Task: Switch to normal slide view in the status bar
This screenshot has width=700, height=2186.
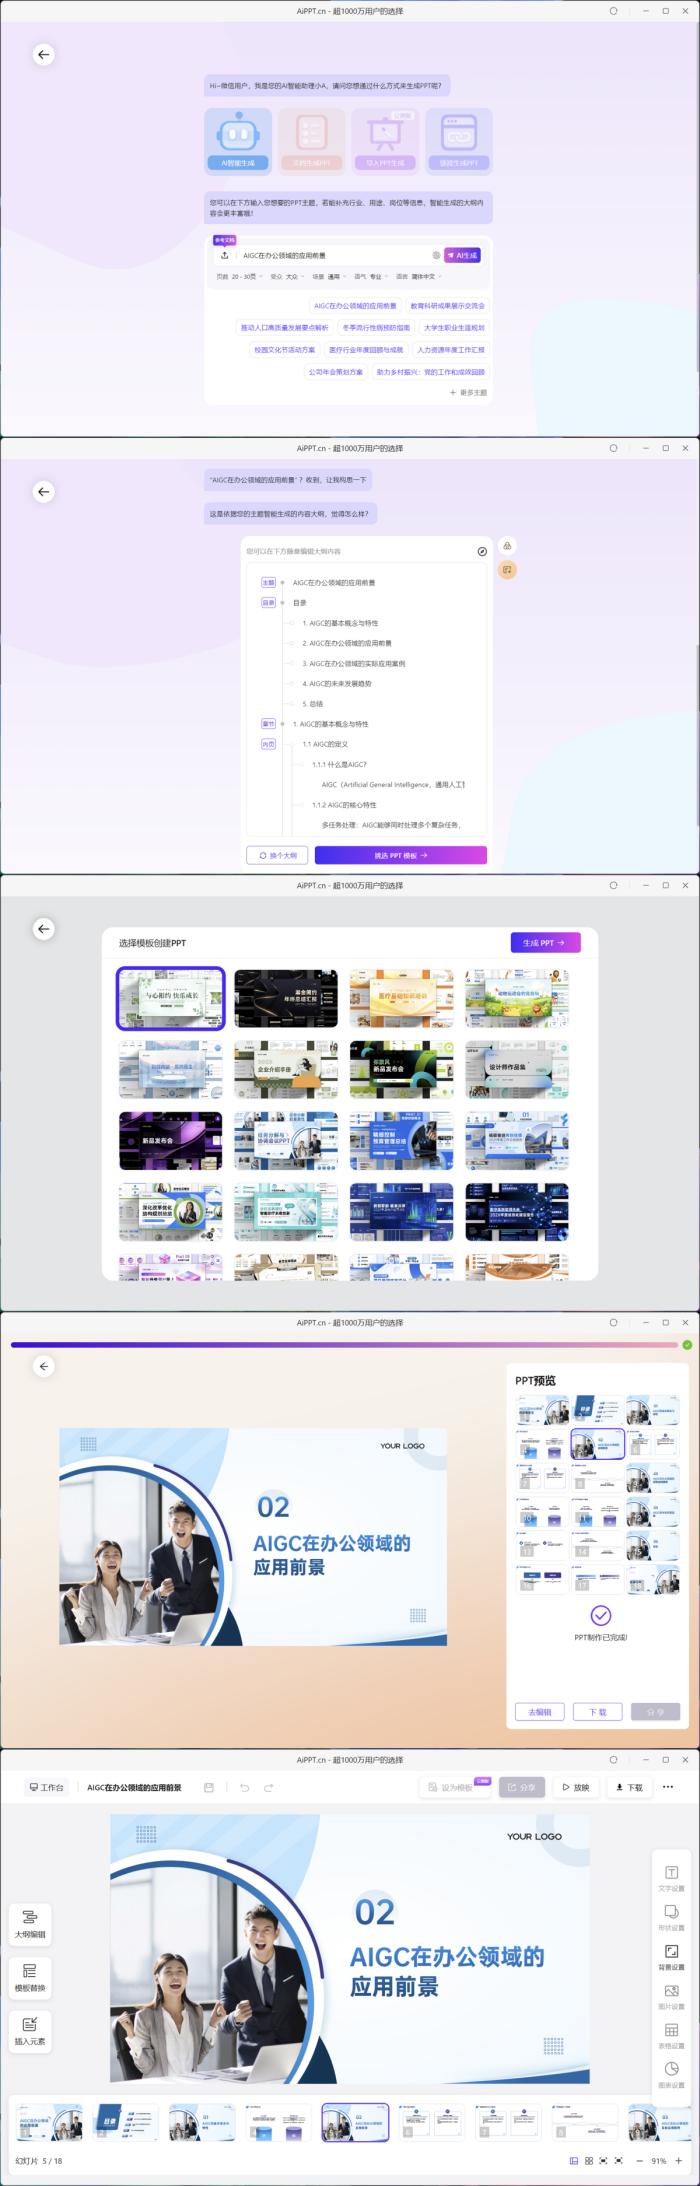Action: pos(574,2161)
